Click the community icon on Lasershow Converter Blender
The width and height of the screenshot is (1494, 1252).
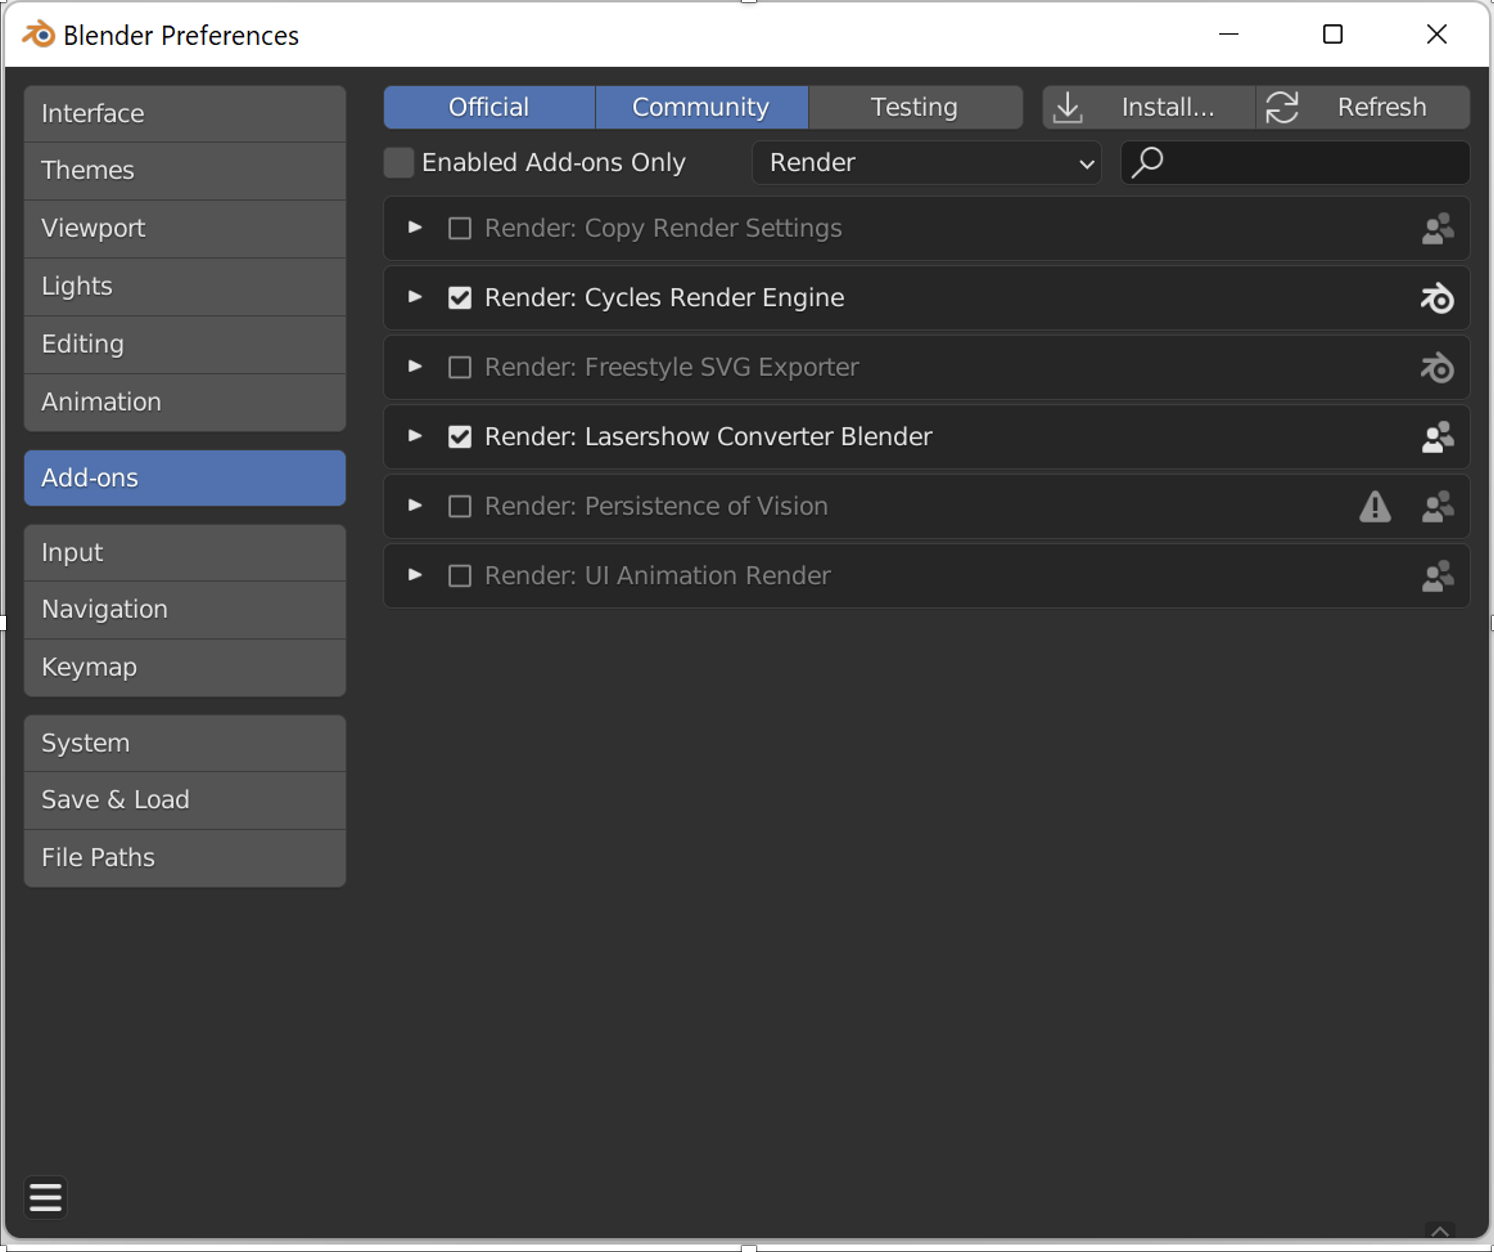(x=1437, y=437)
